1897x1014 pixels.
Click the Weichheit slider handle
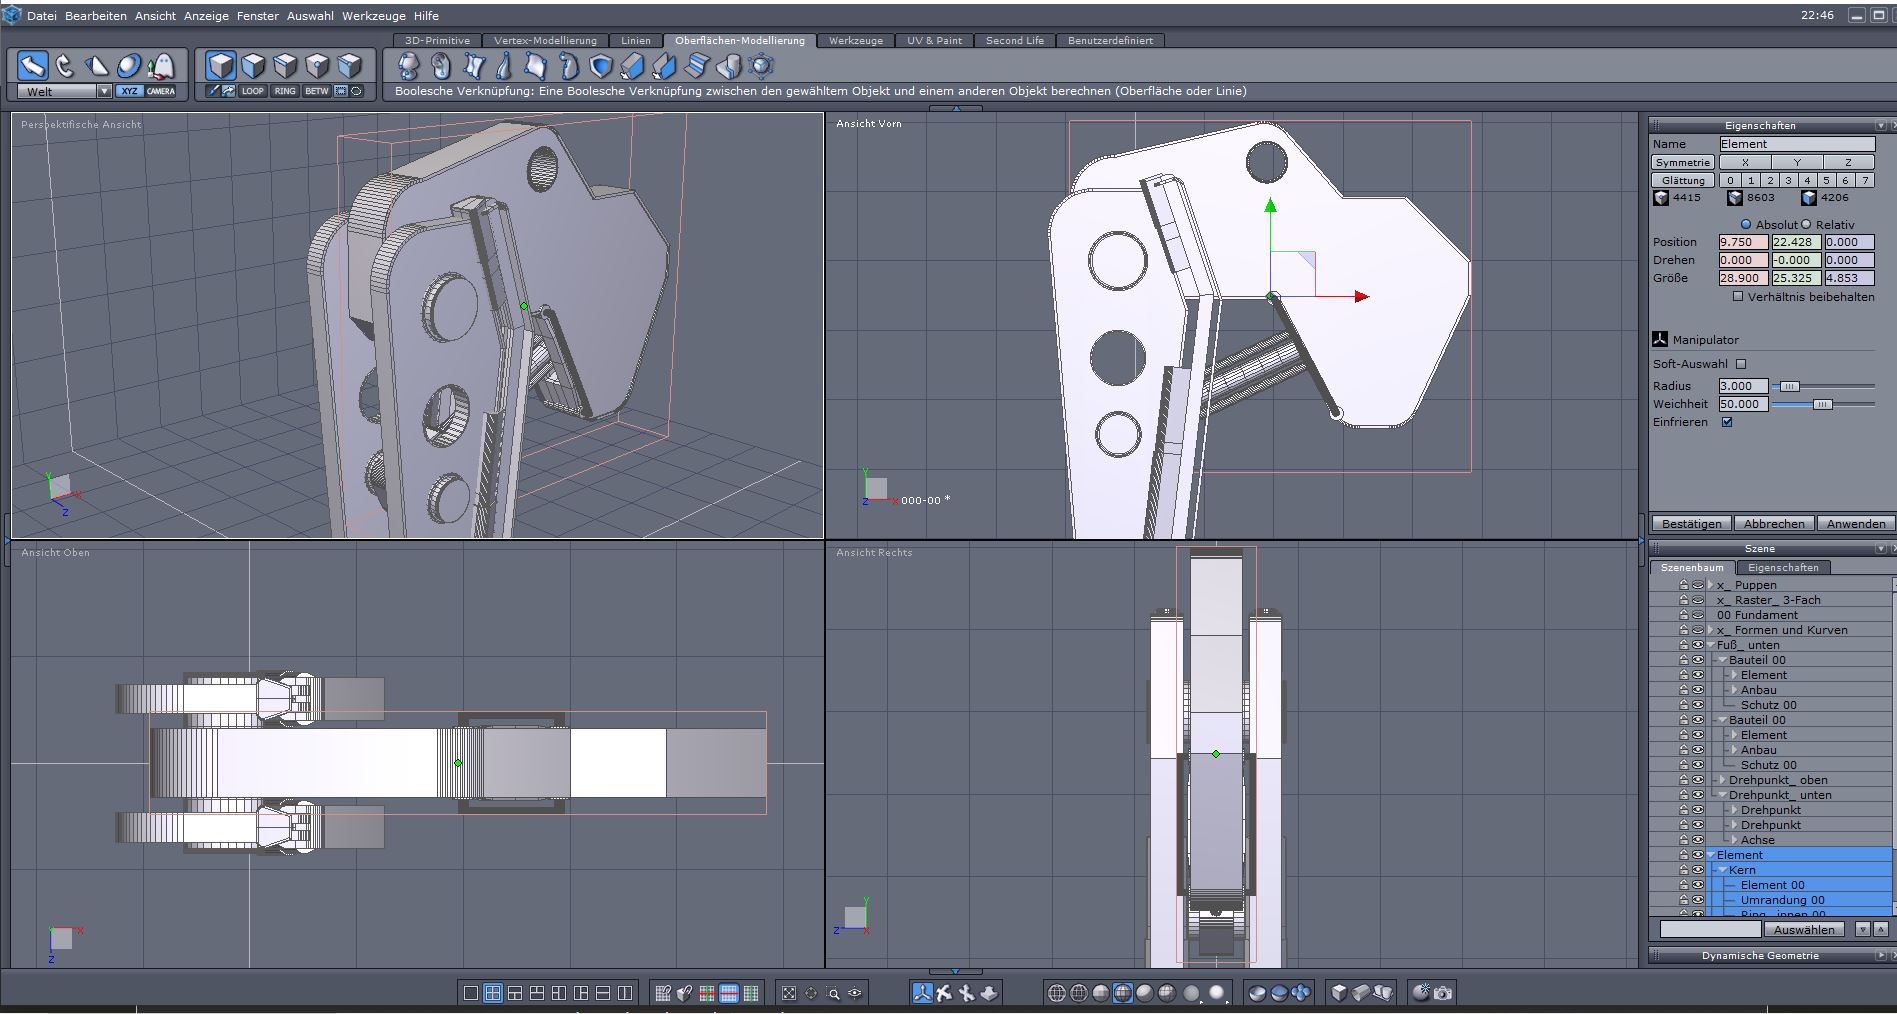[x=1822, y=404]
